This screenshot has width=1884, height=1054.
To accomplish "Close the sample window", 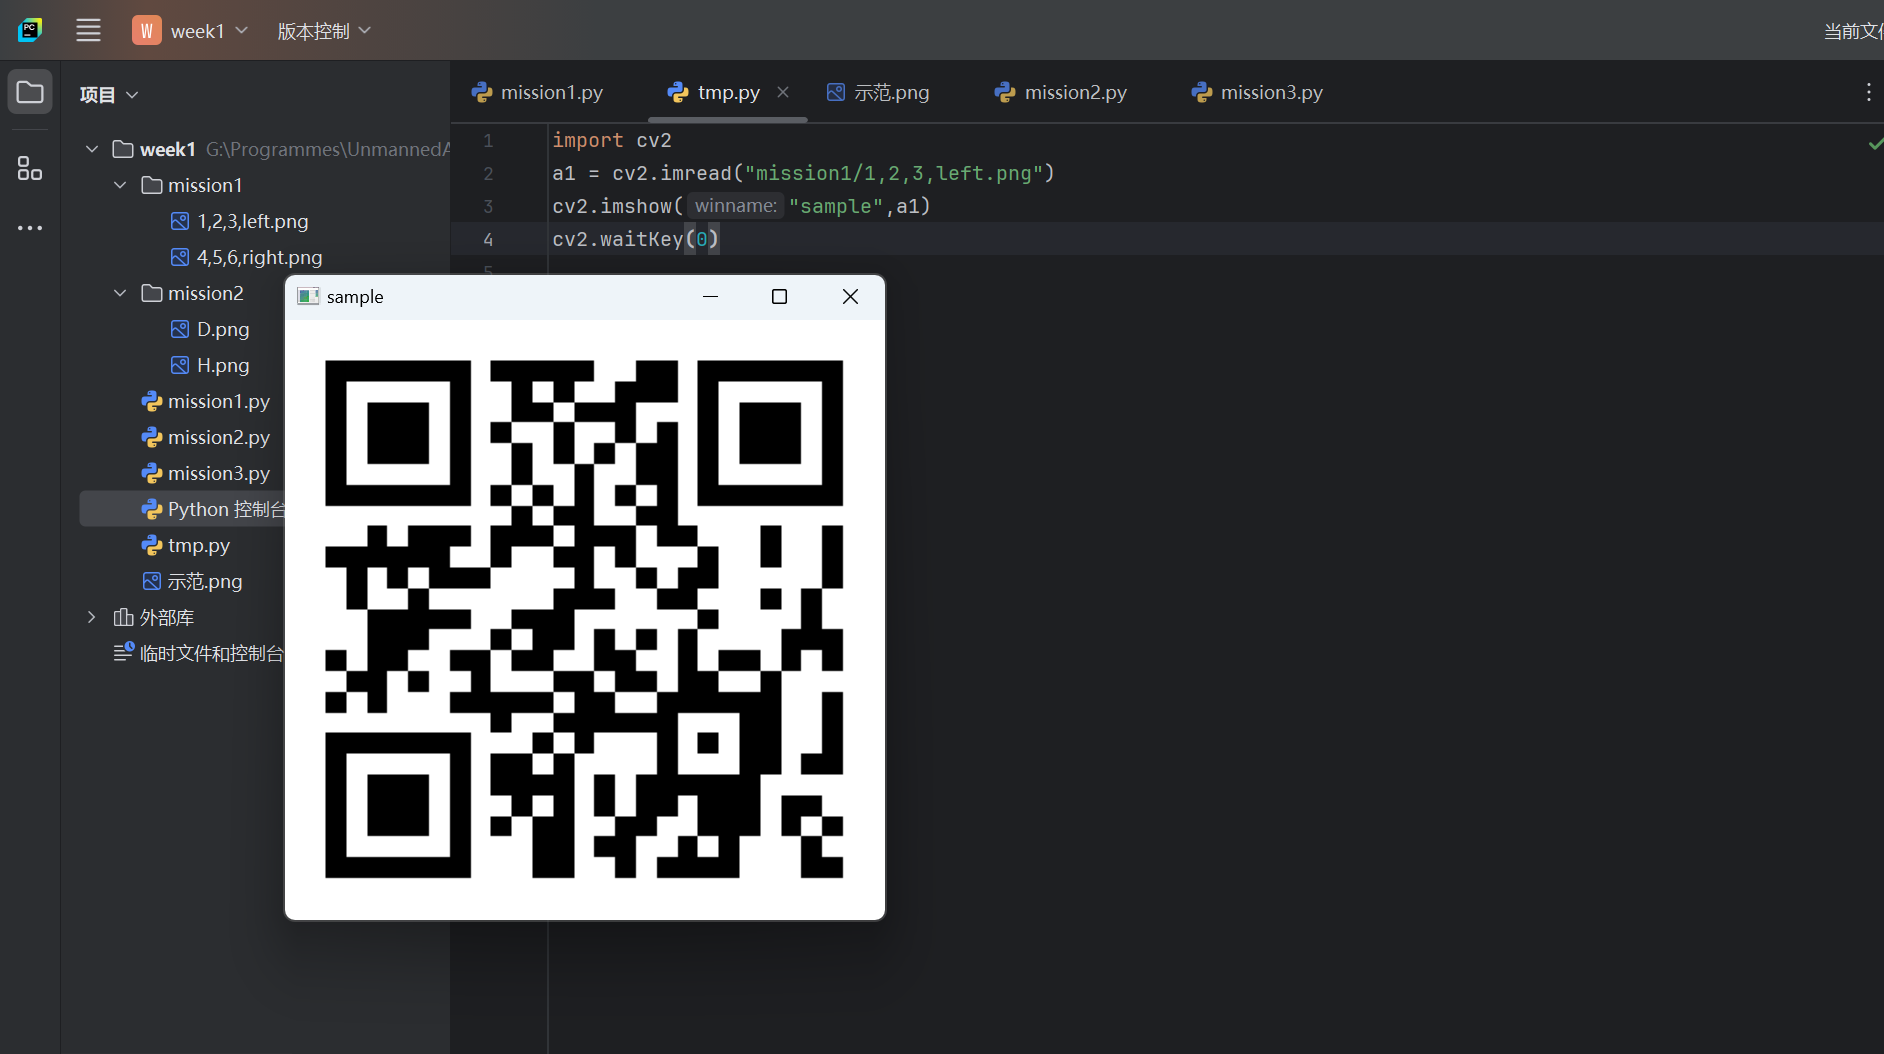I will point(850,296).
